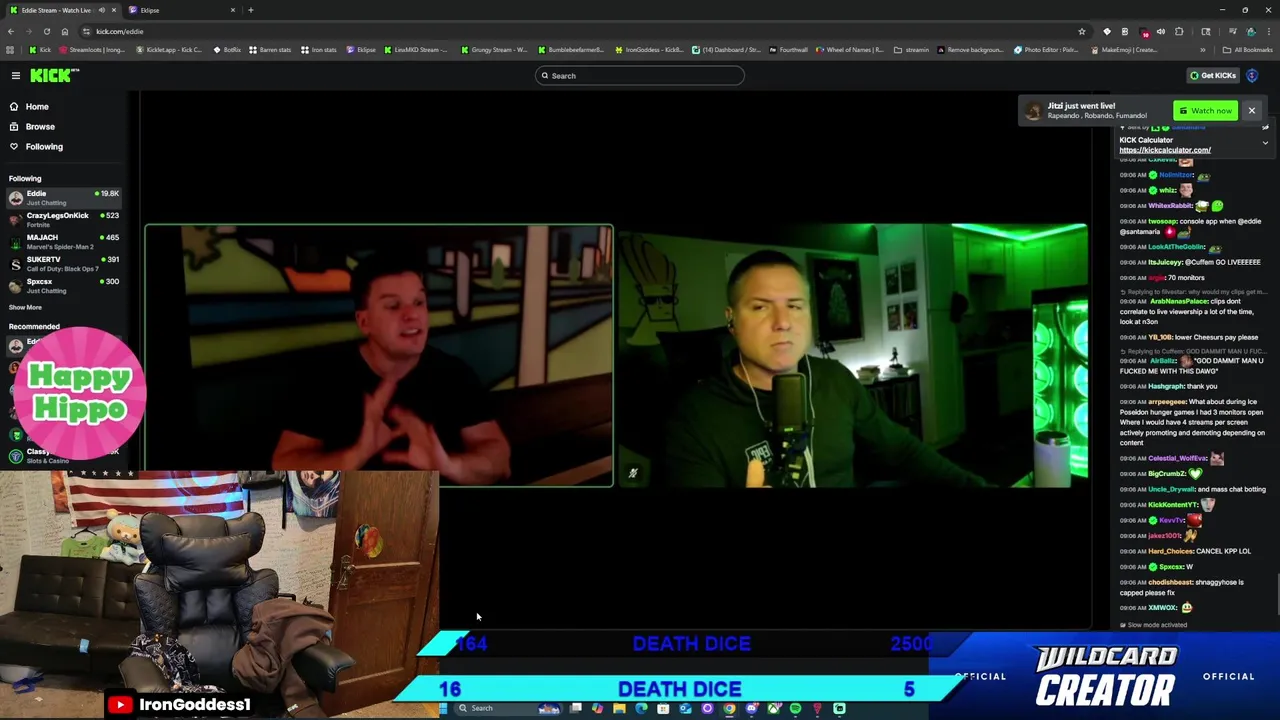
Task: Click the Windows taskbar Search box
Action: [507, 708]
